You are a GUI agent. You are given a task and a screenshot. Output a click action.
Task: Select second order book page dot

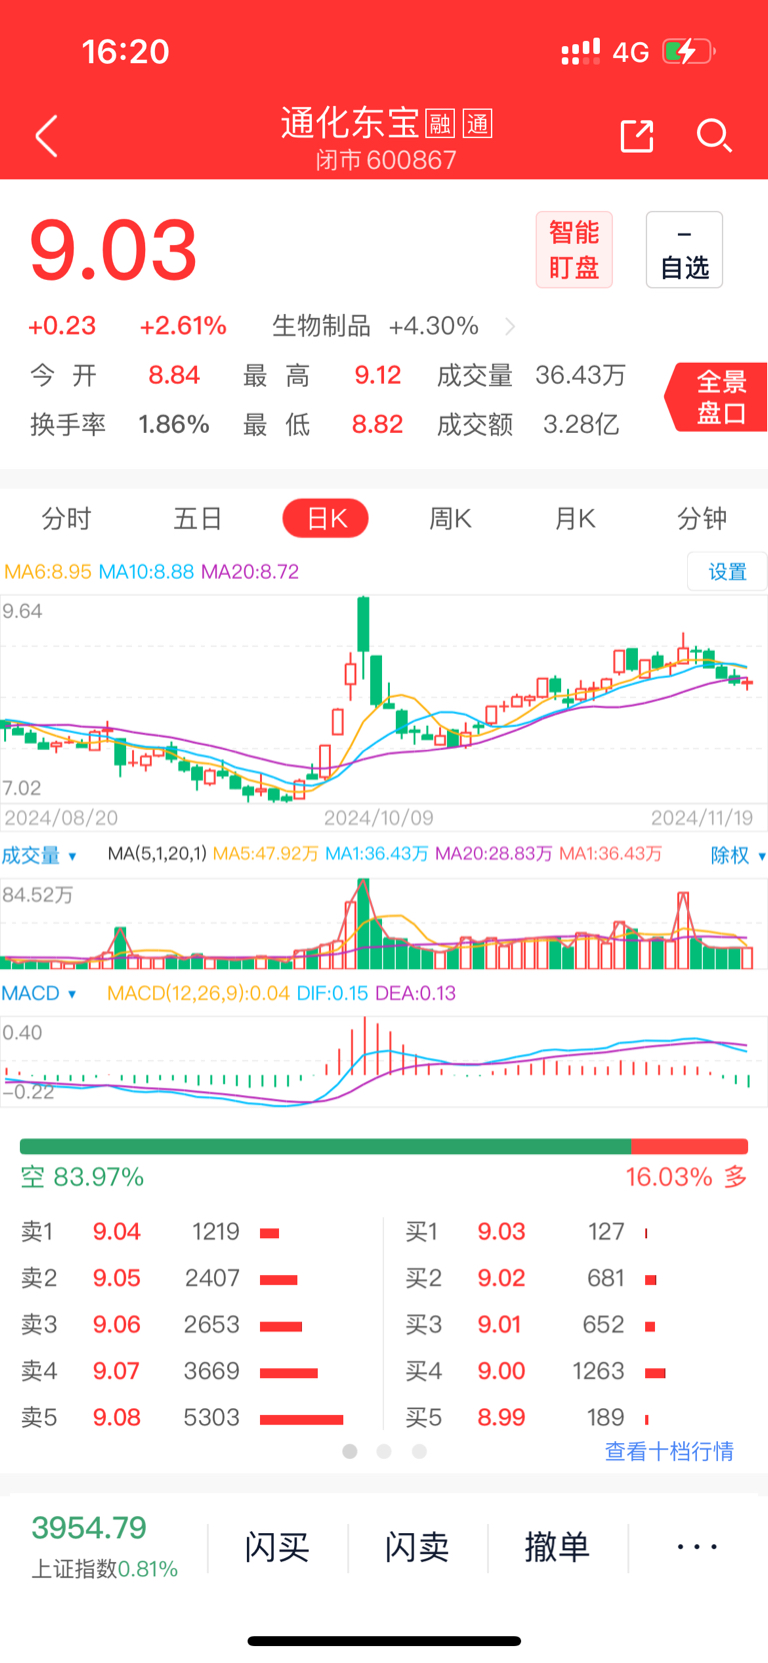[384, 1451]
